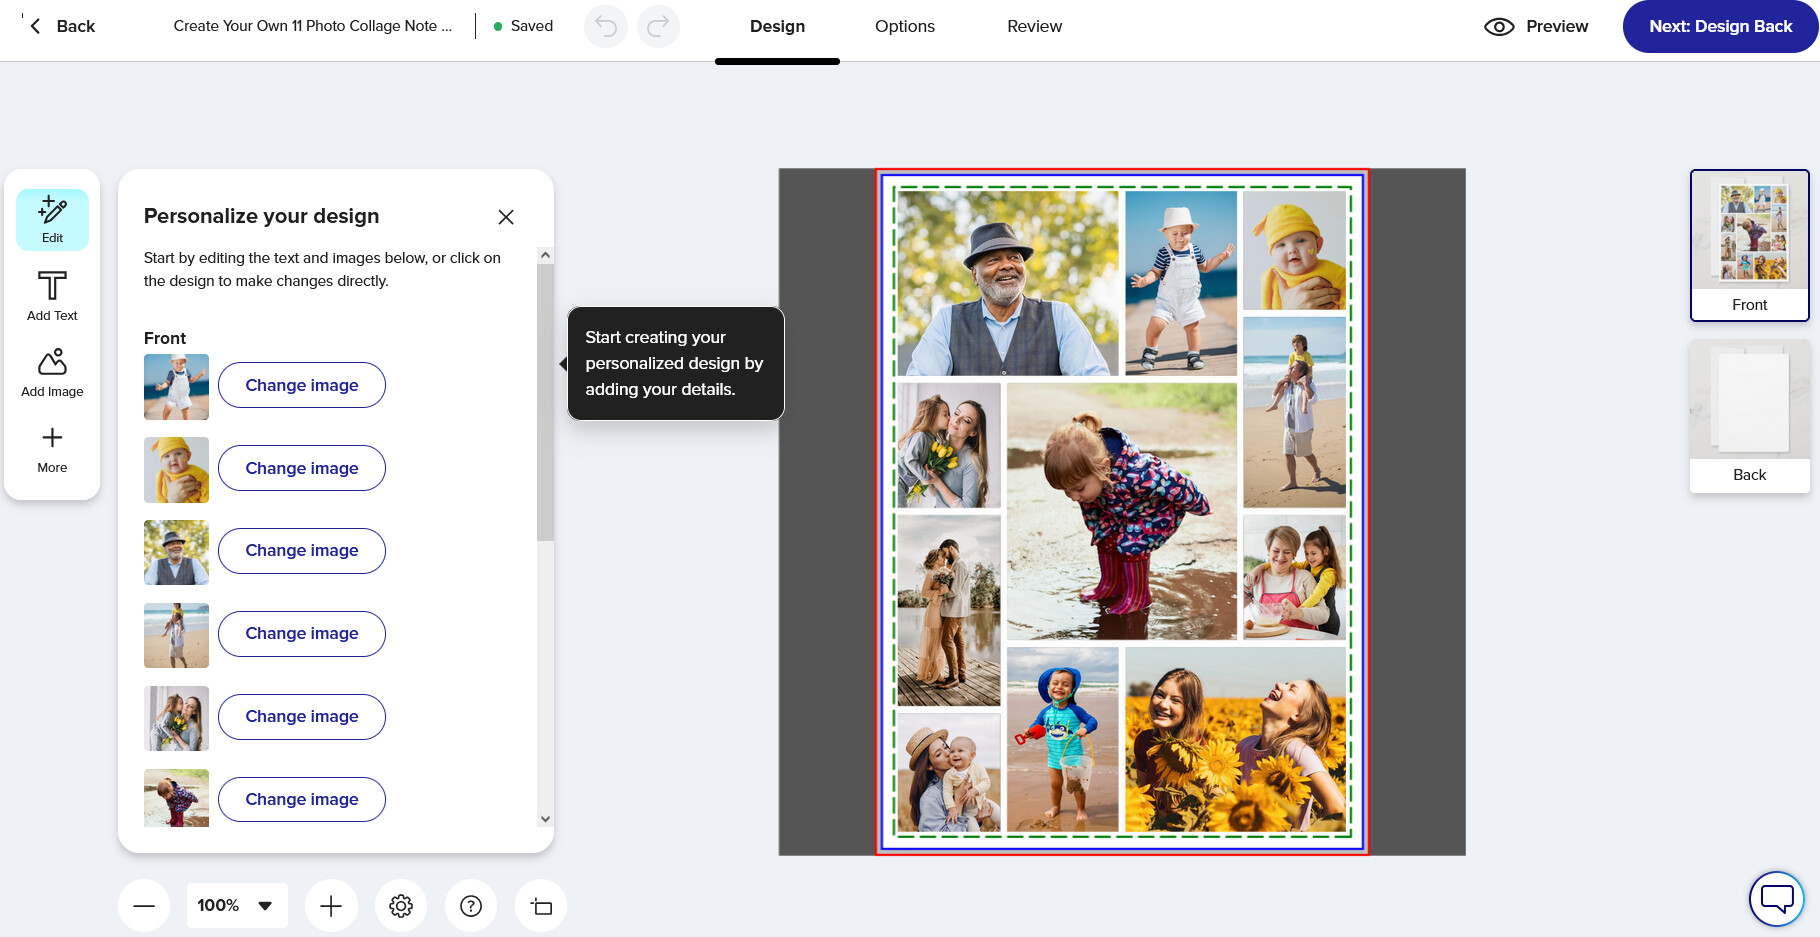
Task: Click the panel scrollbar down arrow
Action: click(x=545, y=818)
